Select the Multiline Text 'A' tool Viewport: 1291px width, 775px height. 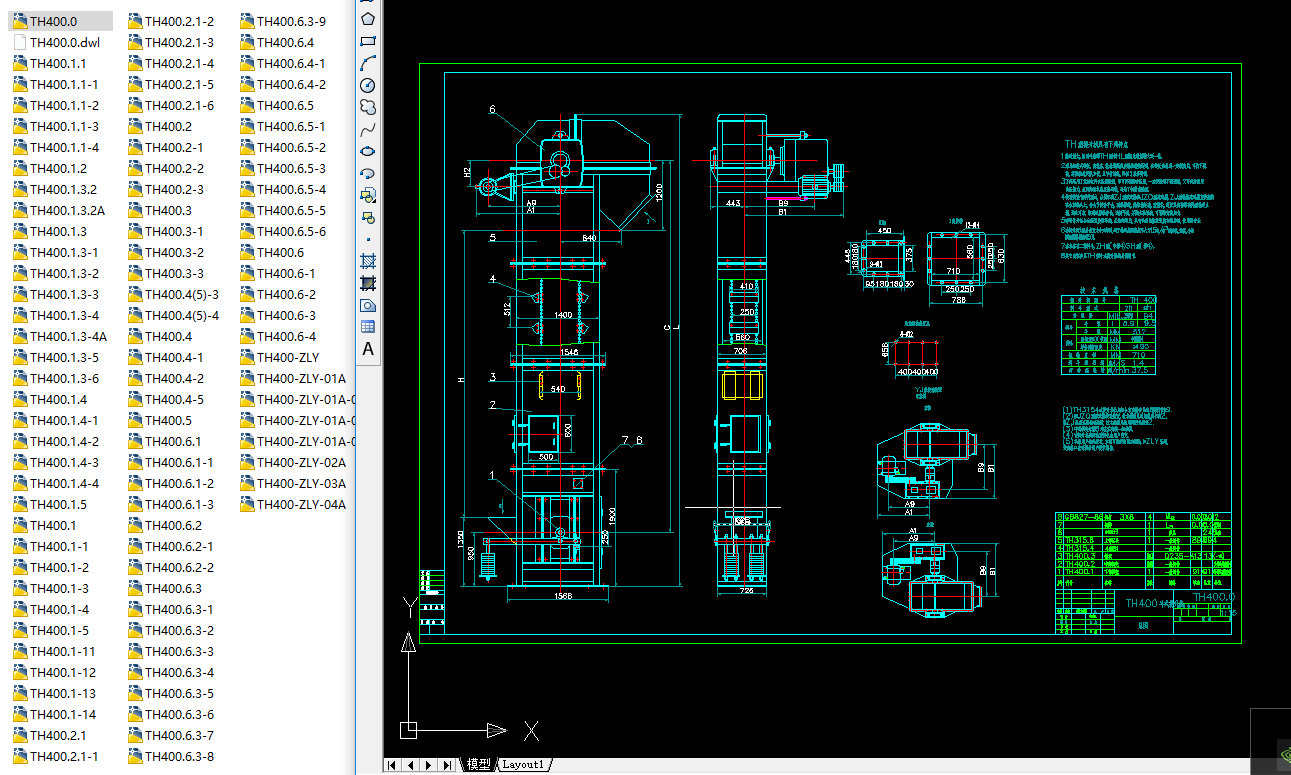point(368,349)
